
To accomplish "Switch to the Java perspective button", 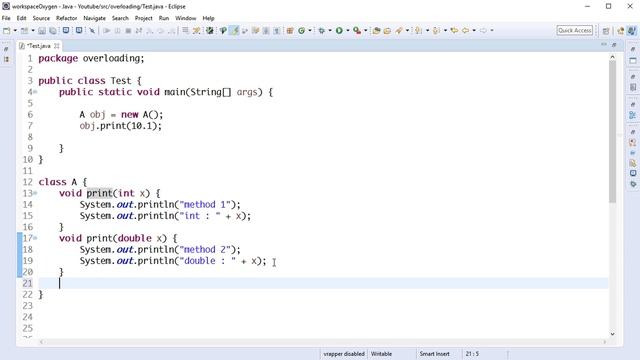I will point(632,31).
